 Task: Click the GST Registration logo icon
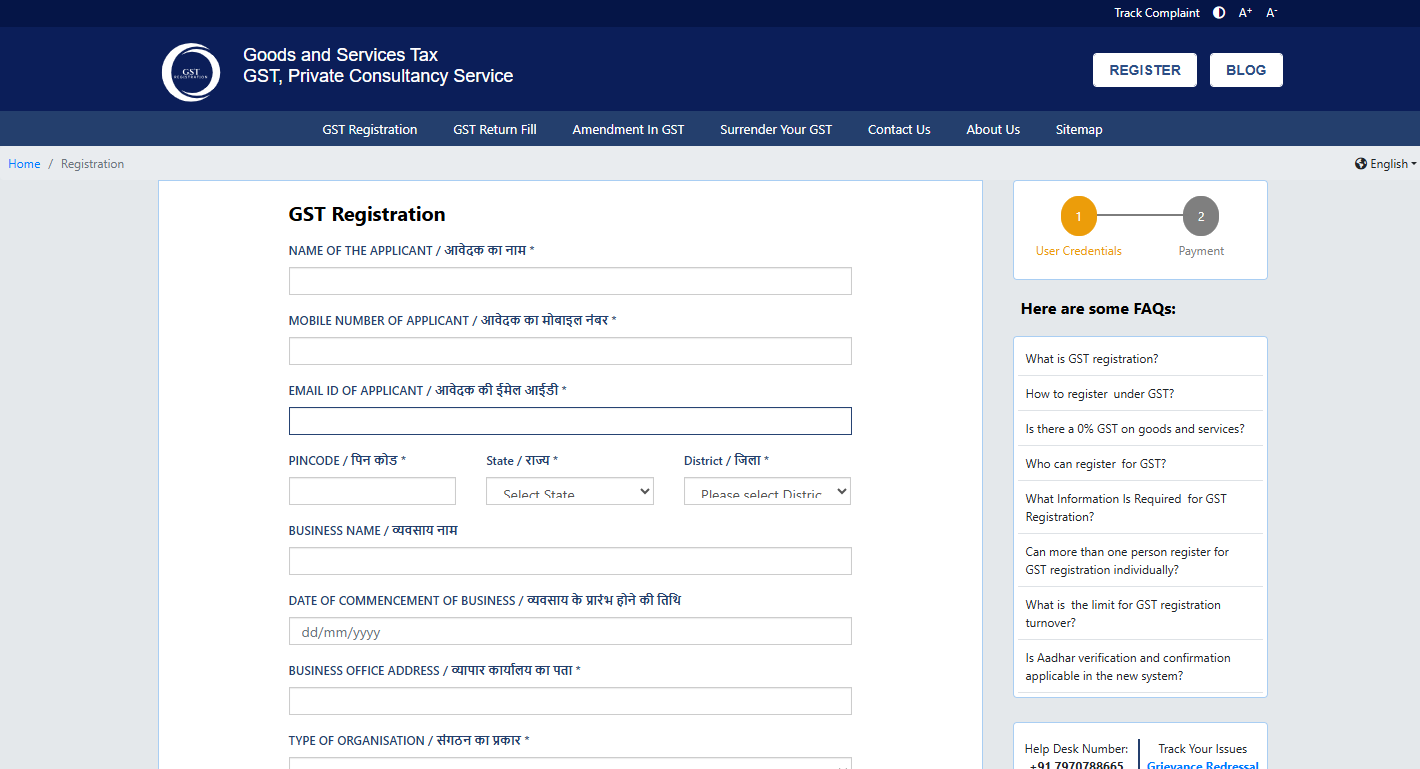[191, 72]
